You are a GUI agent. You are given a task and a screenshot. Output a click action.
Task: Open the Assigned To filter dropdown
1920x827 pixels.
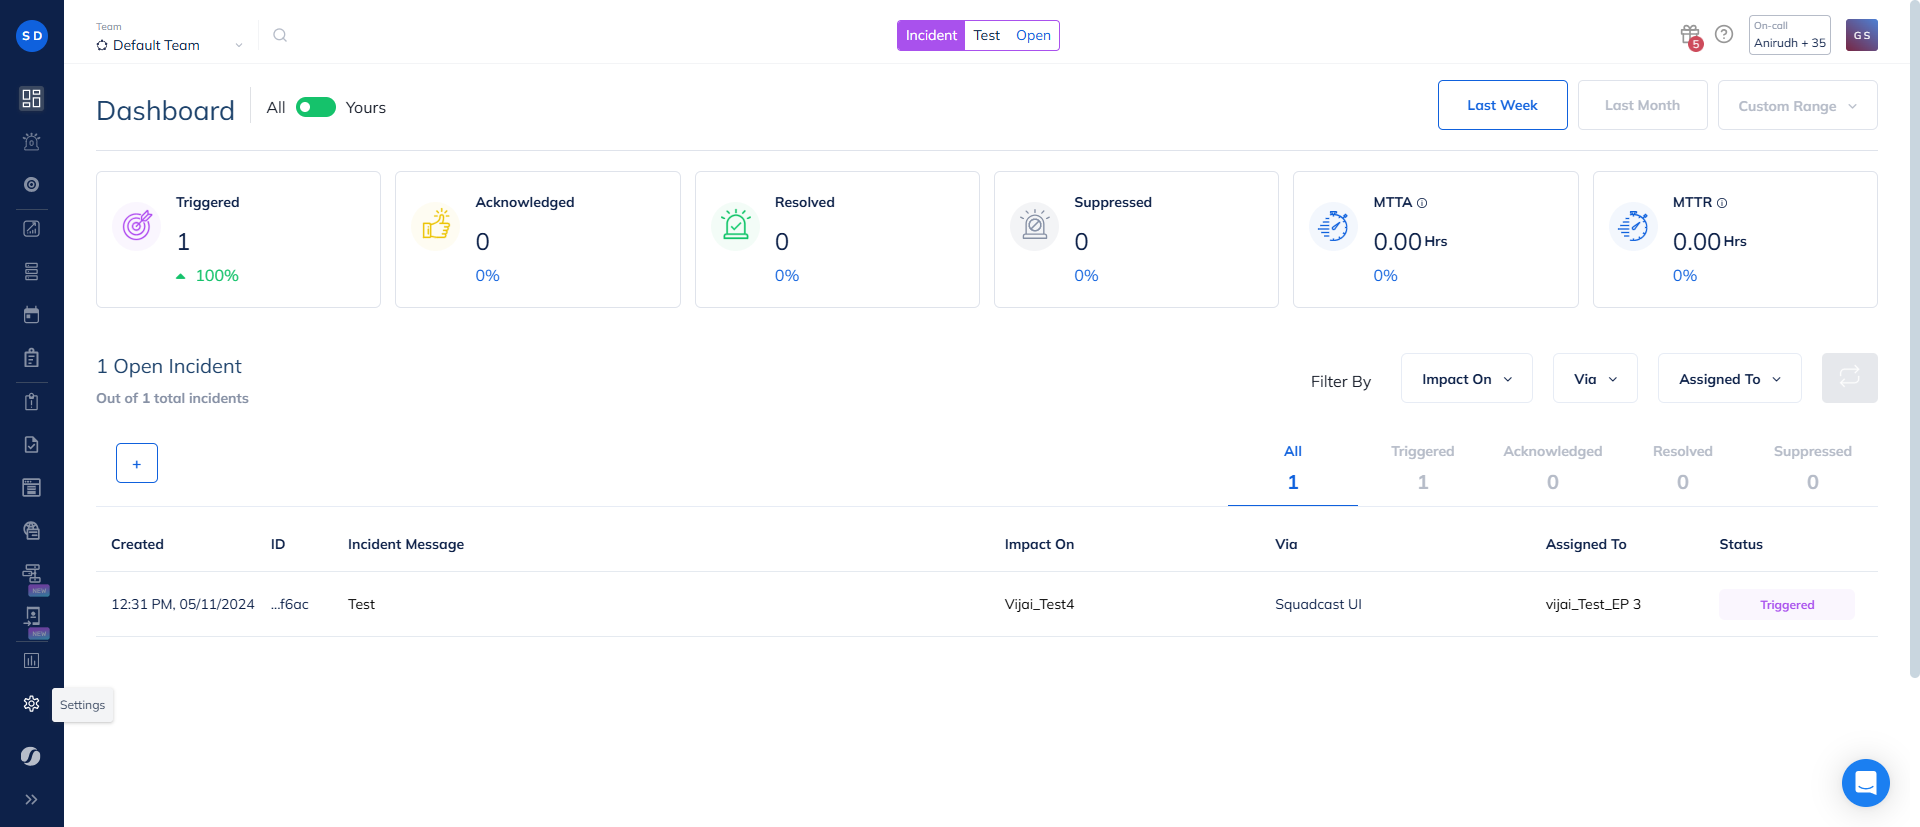coord(1729,379)
